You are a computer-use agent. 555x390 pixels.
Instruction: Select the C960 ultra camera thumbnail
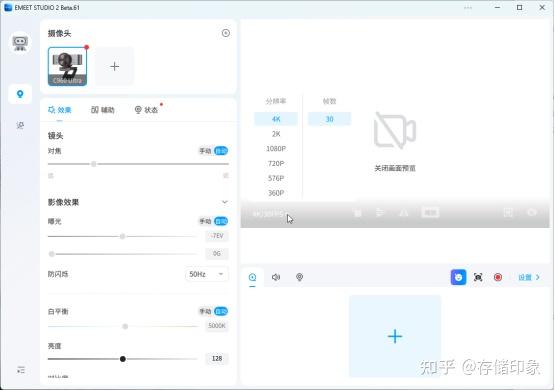coord(67,66)
